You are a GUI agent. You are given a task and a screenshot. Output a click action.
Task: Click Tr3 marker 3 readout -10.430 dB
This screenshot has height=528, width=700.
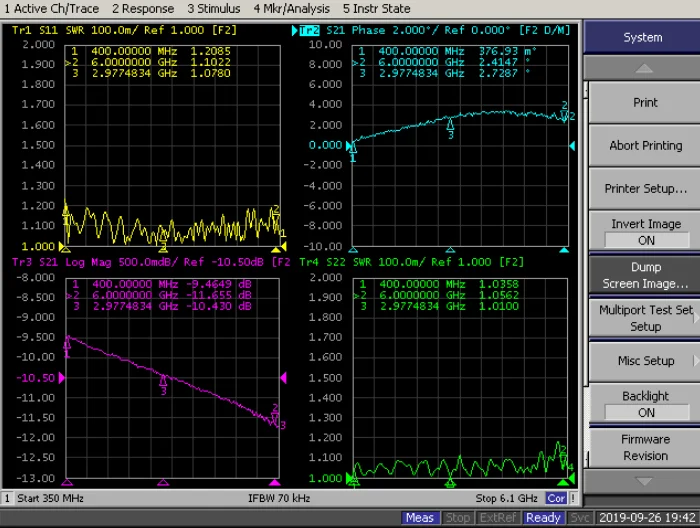point(218,306)
